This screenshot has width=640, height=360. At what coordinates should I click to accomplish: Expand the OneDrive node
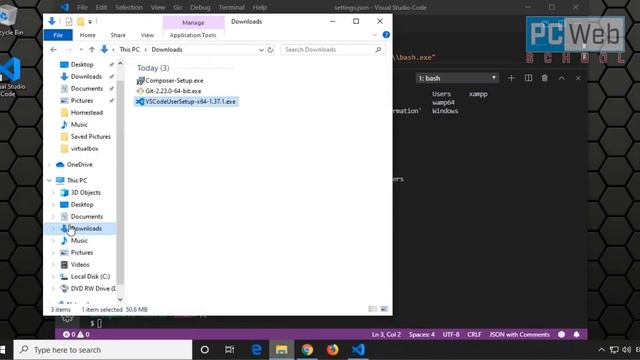pos(49,164)
